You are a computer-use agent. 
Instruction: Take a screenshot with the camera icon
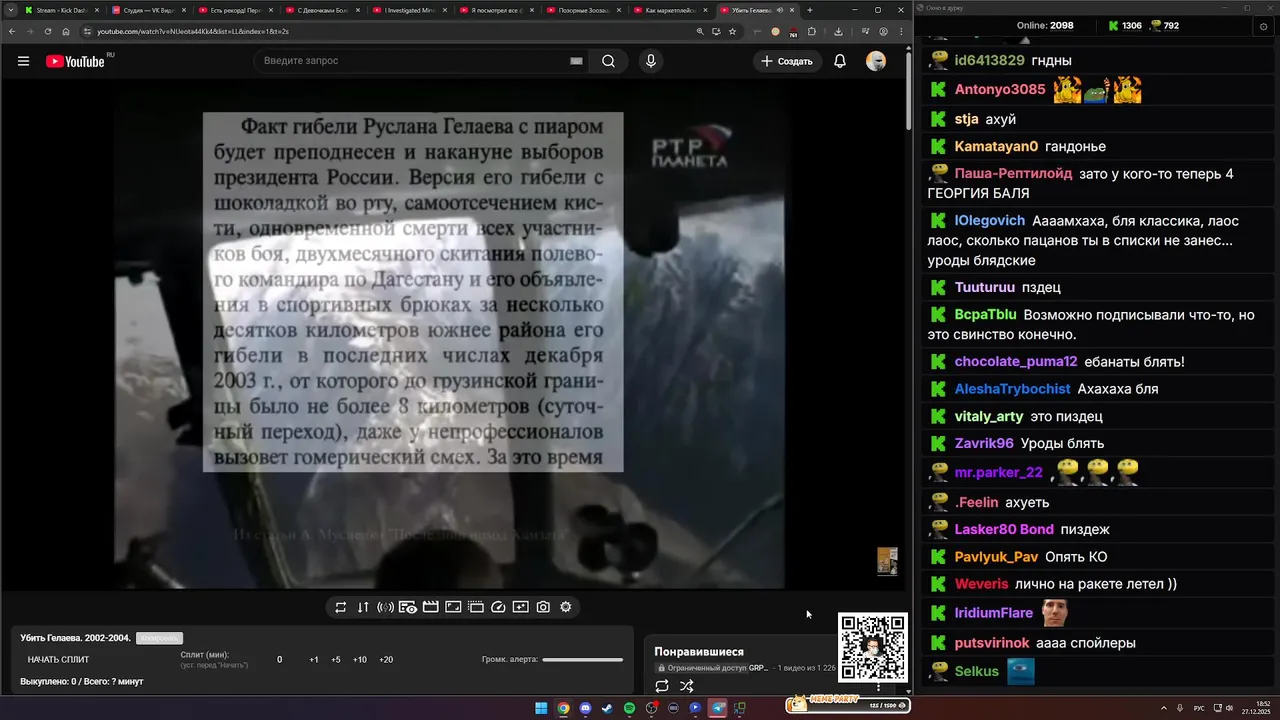point(543,607)
